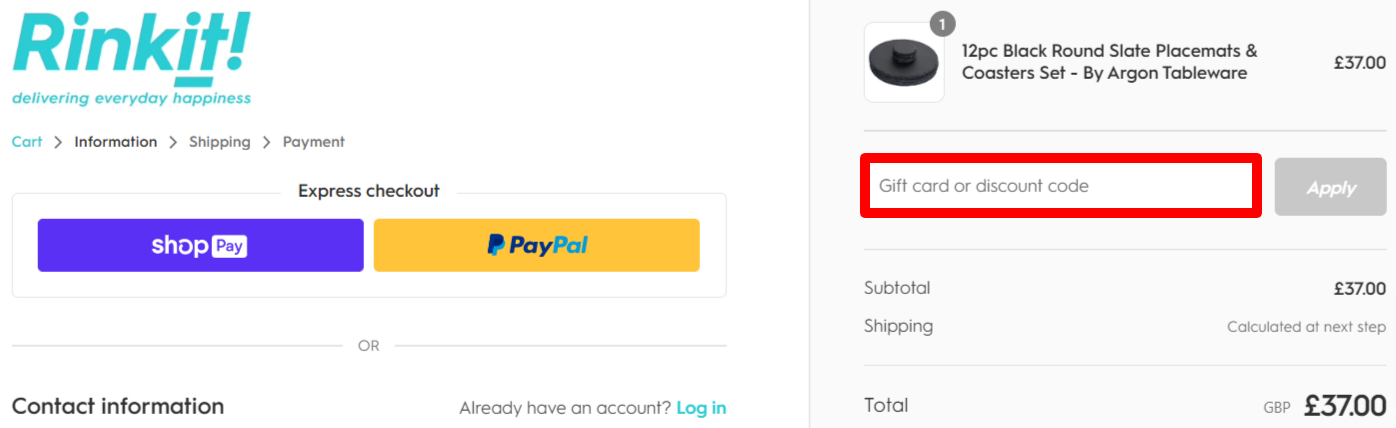Click the chevron after Cart breadcrumb
This screenshot has height=428, width=1396.
[58, 142]
